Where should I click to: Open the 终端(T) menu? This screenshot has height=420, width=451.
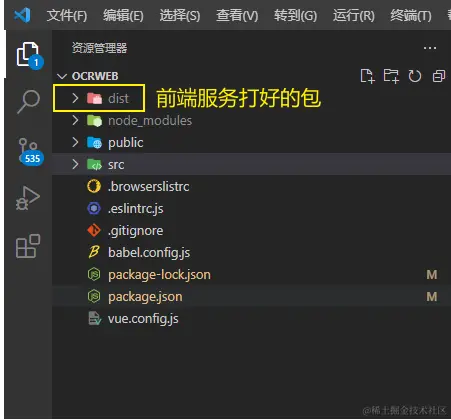pos(411,15)
